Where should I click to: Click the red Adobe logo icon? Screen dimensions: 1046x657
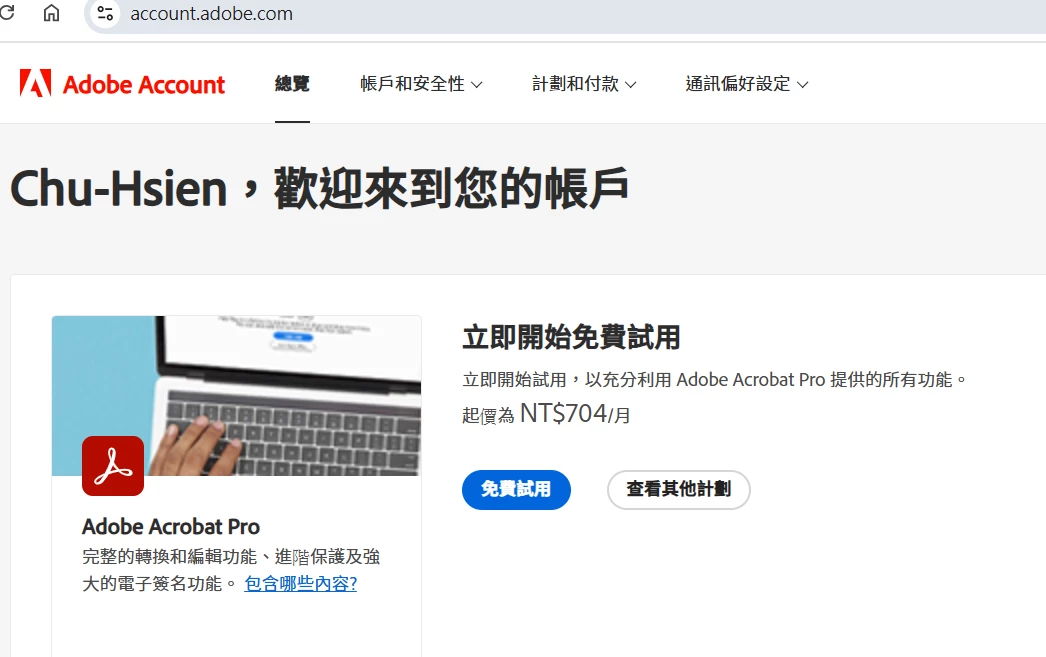point(35,83)
